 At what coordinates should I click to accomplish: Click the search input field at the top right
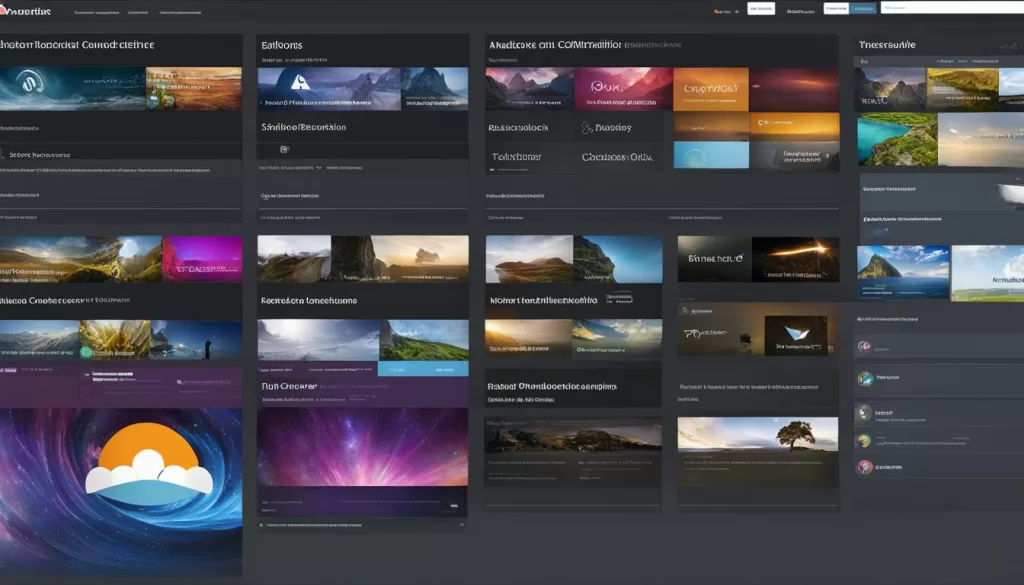click(x=950, y=8)
